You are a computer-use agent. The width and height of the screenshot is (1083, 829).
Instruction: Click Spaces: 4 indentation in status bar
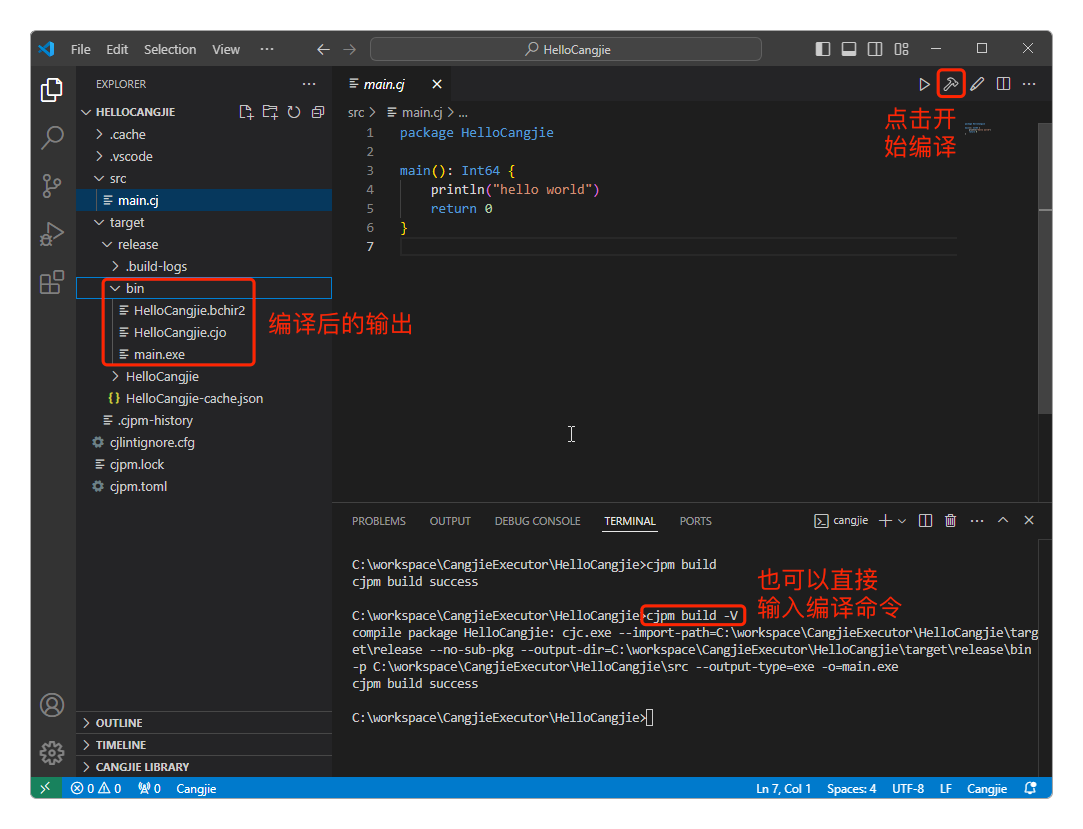pyautogui.click(x=852, y=788)
